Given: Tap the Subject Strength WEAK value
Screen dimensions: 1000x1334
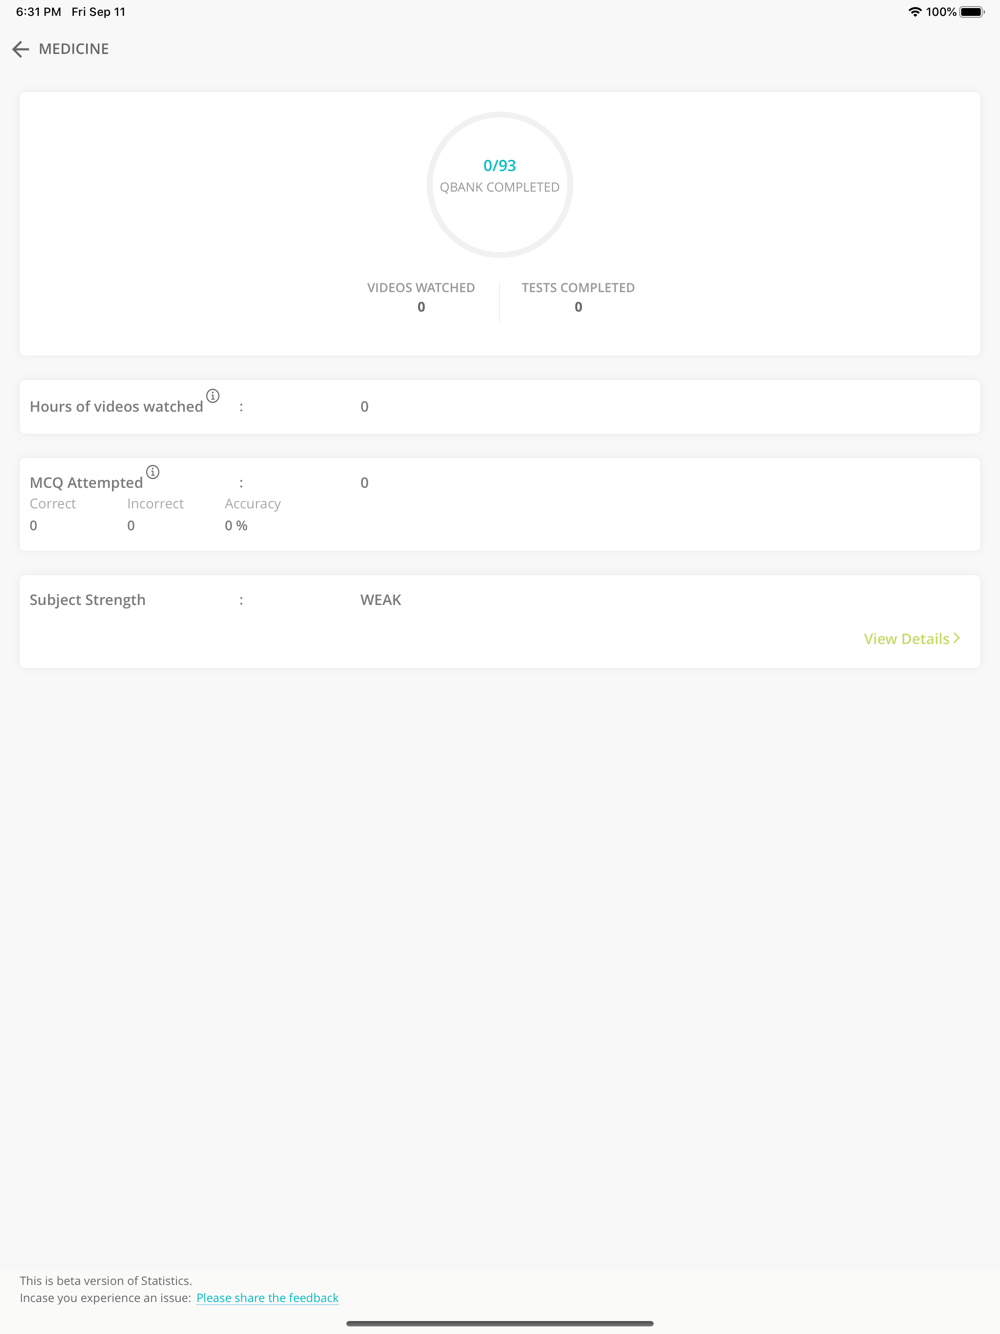Looking at the screenshot, I should click(x=381, y=600).
